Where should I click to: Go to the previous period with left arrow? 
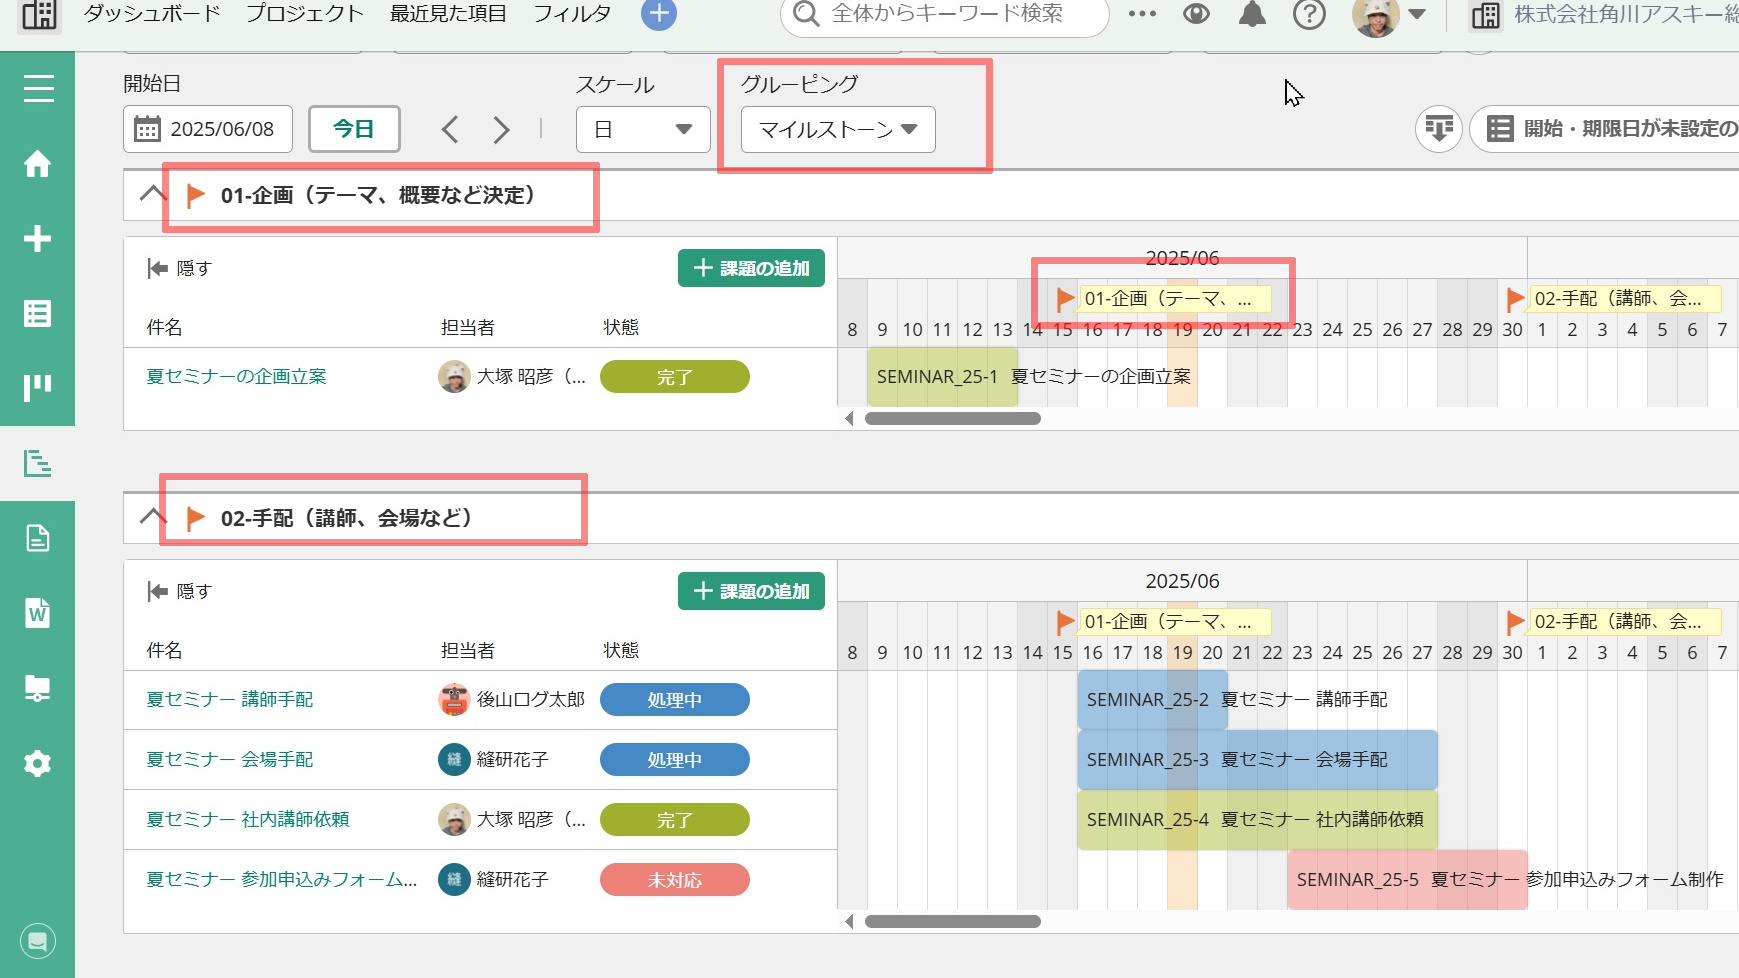click(x=450, y=129)
